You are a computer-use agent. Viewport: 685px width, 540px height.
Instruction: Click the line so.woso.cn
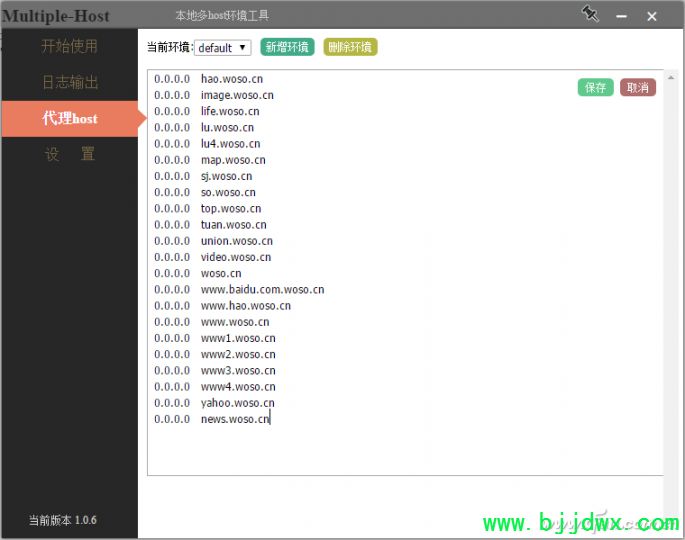(204, 192)
